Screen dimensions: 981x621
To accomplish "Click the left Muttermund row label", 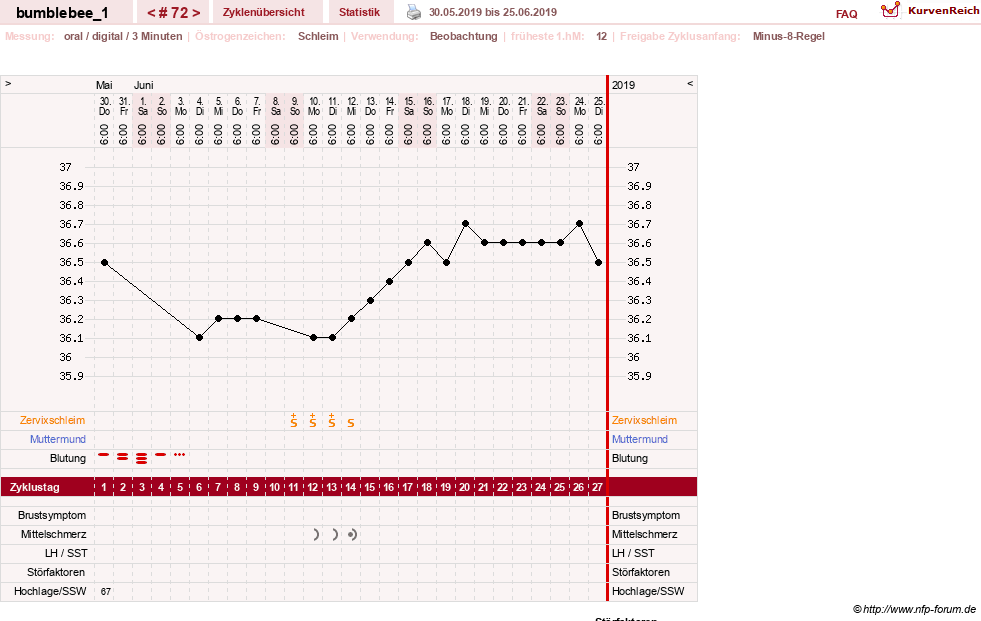I will point(58,439).
